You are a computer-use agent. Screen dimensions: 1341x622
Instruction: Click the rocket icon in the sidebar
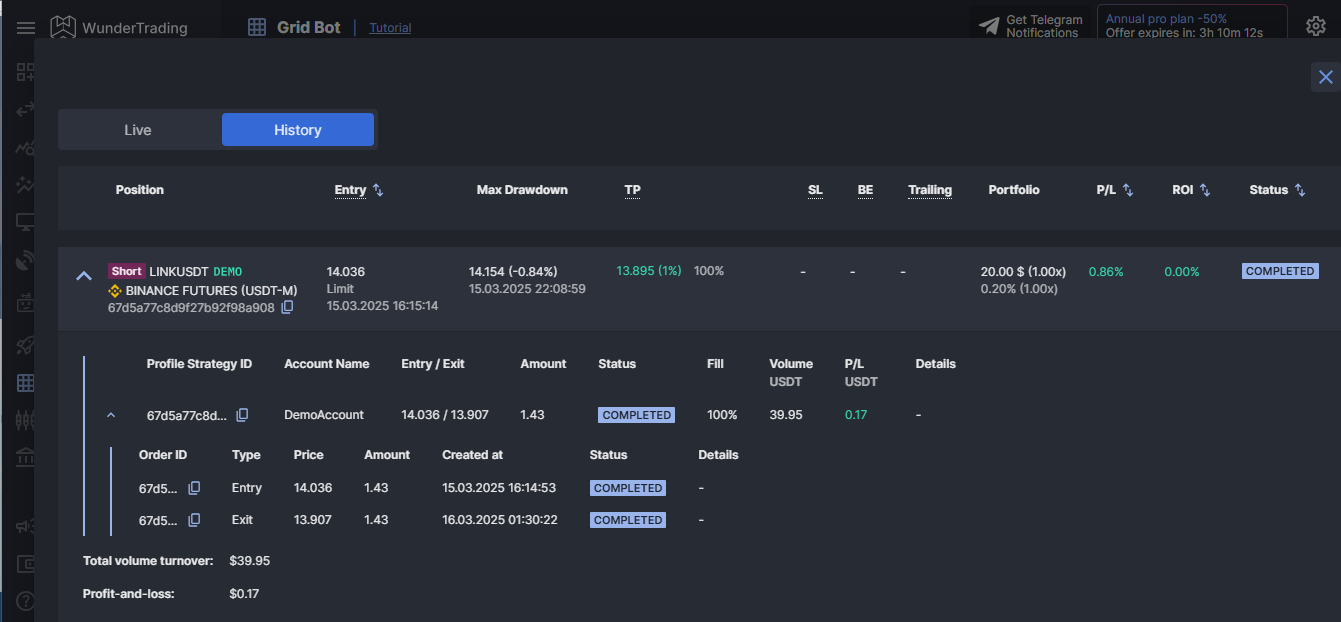[25, 344]
